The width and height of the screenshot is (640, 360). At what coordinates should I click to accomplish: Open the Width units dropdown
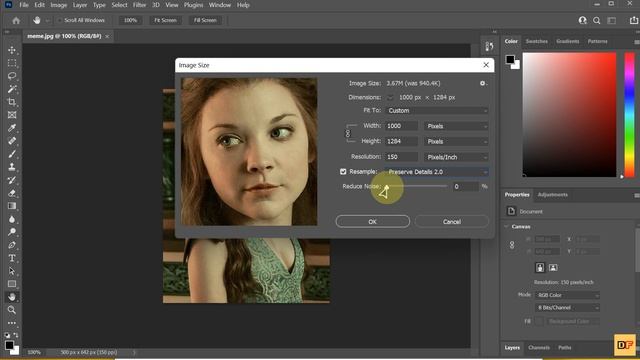pos(456,126)
